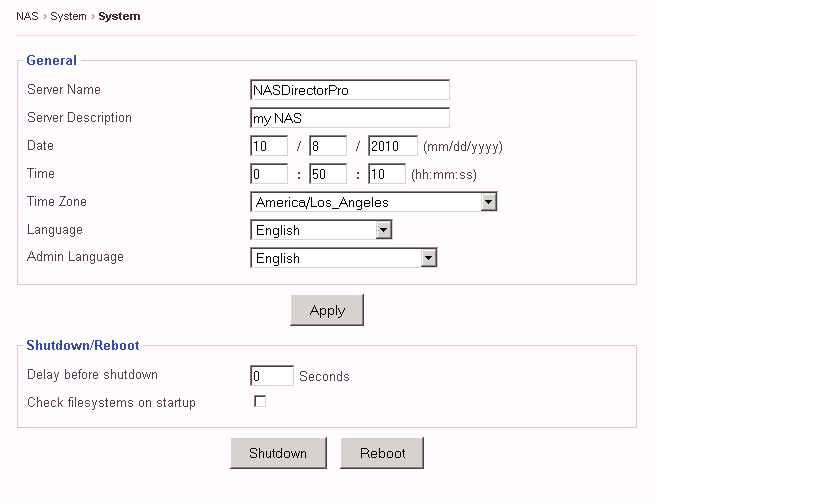819x503 pixels.
Task: Click the Shutdown button
Action: (x=278, y=453)
